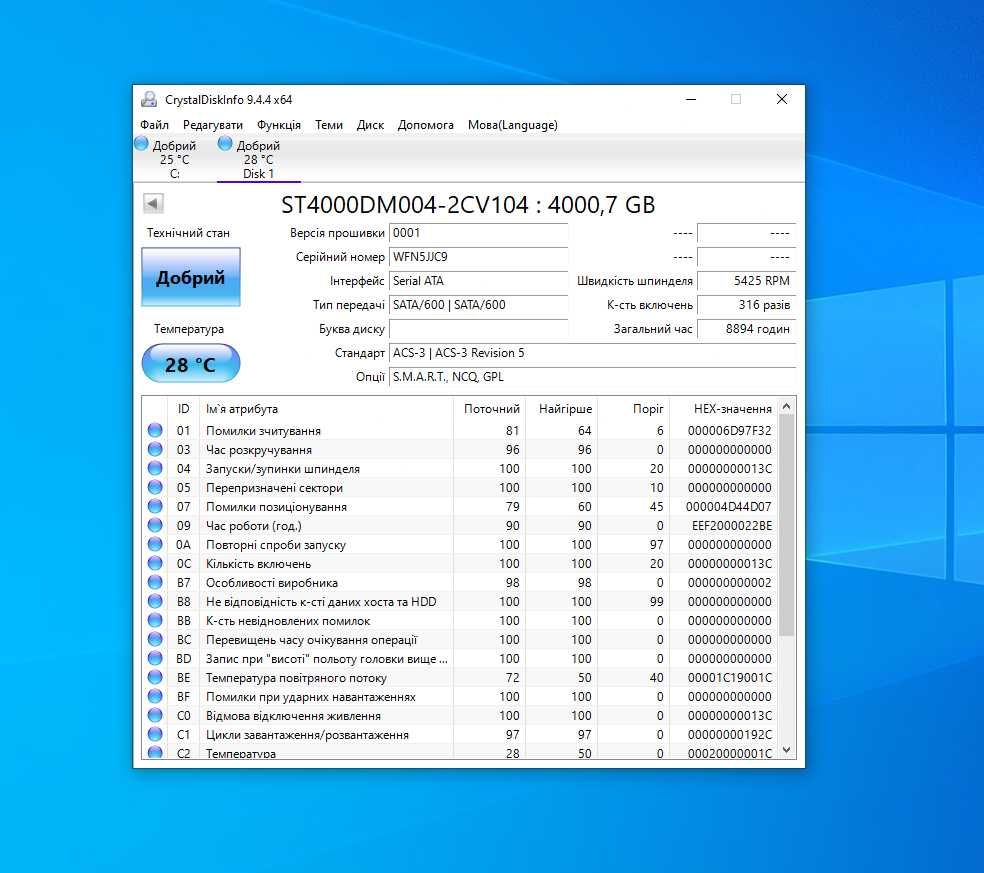Click status icon of attribute 07
984x873 pixels.
point(155,506)
